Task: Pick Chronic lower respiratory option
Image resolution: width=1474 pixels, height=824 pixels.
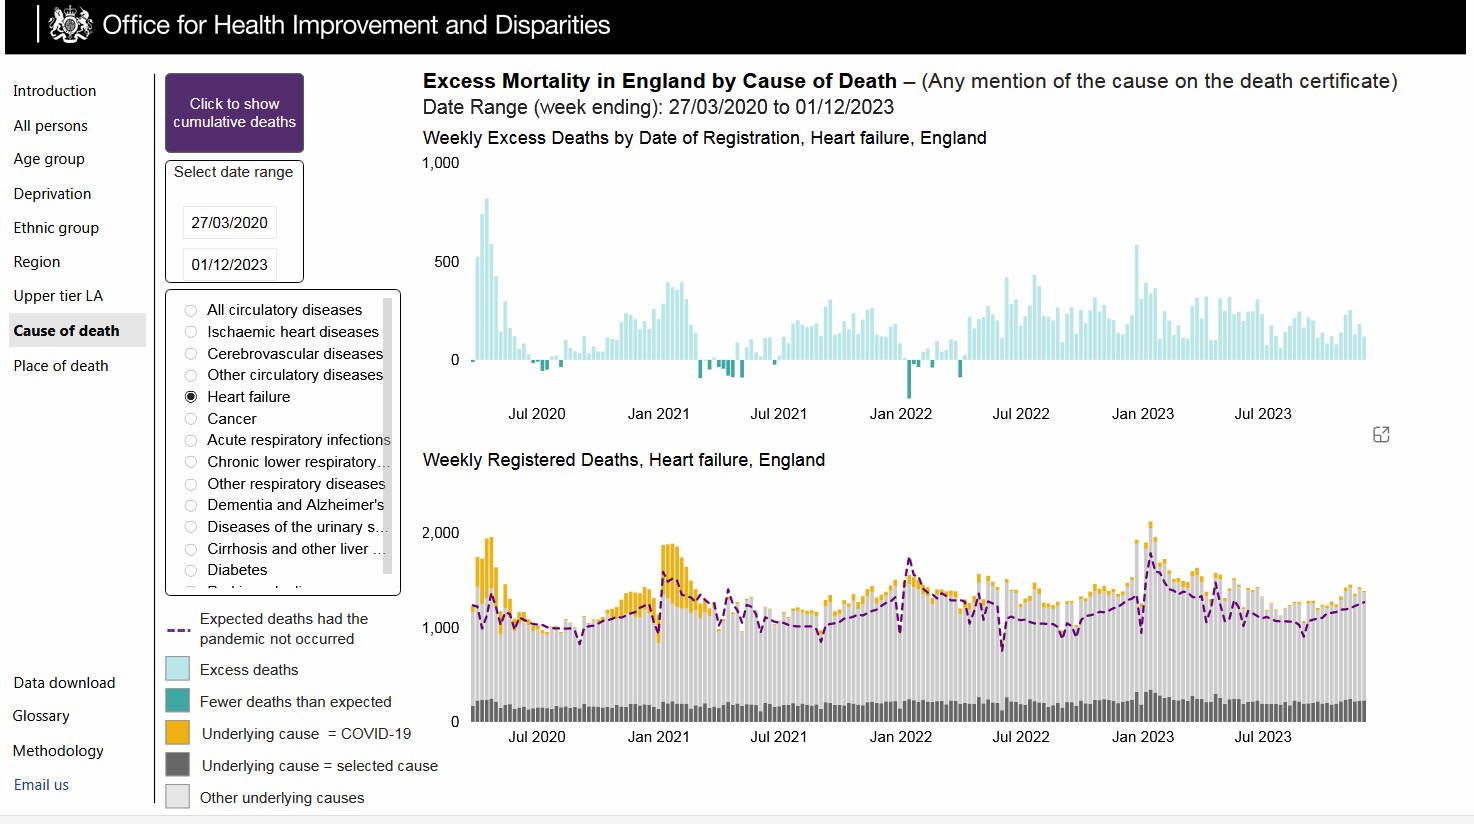Action: tap(191, 462)
